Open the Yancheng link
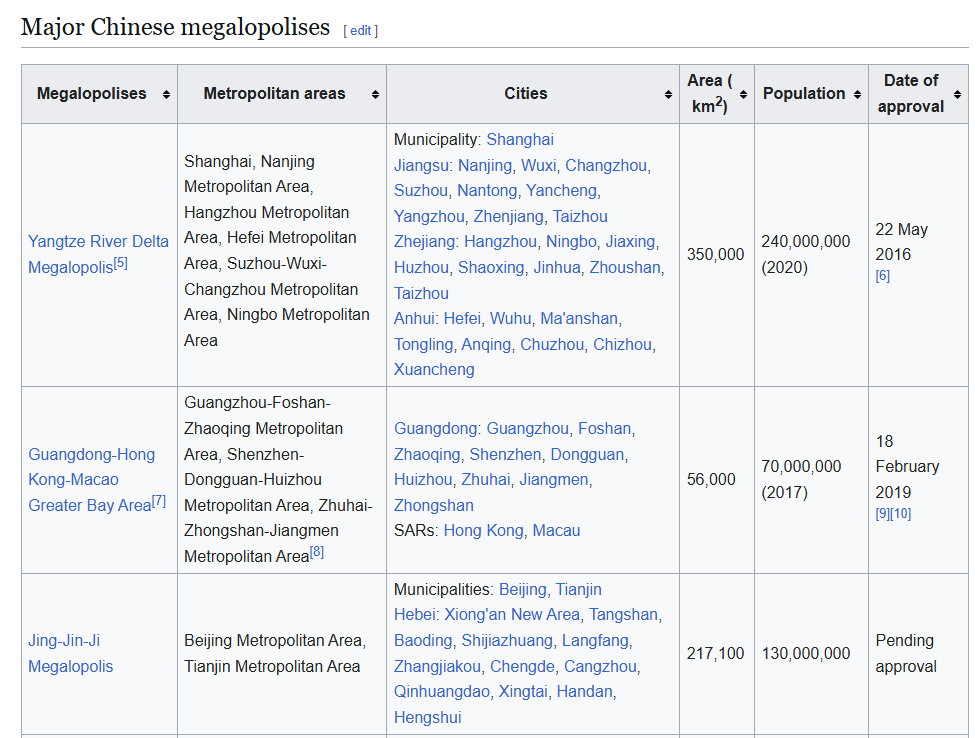This screenshot has width=978, height=738. (561, 190)
